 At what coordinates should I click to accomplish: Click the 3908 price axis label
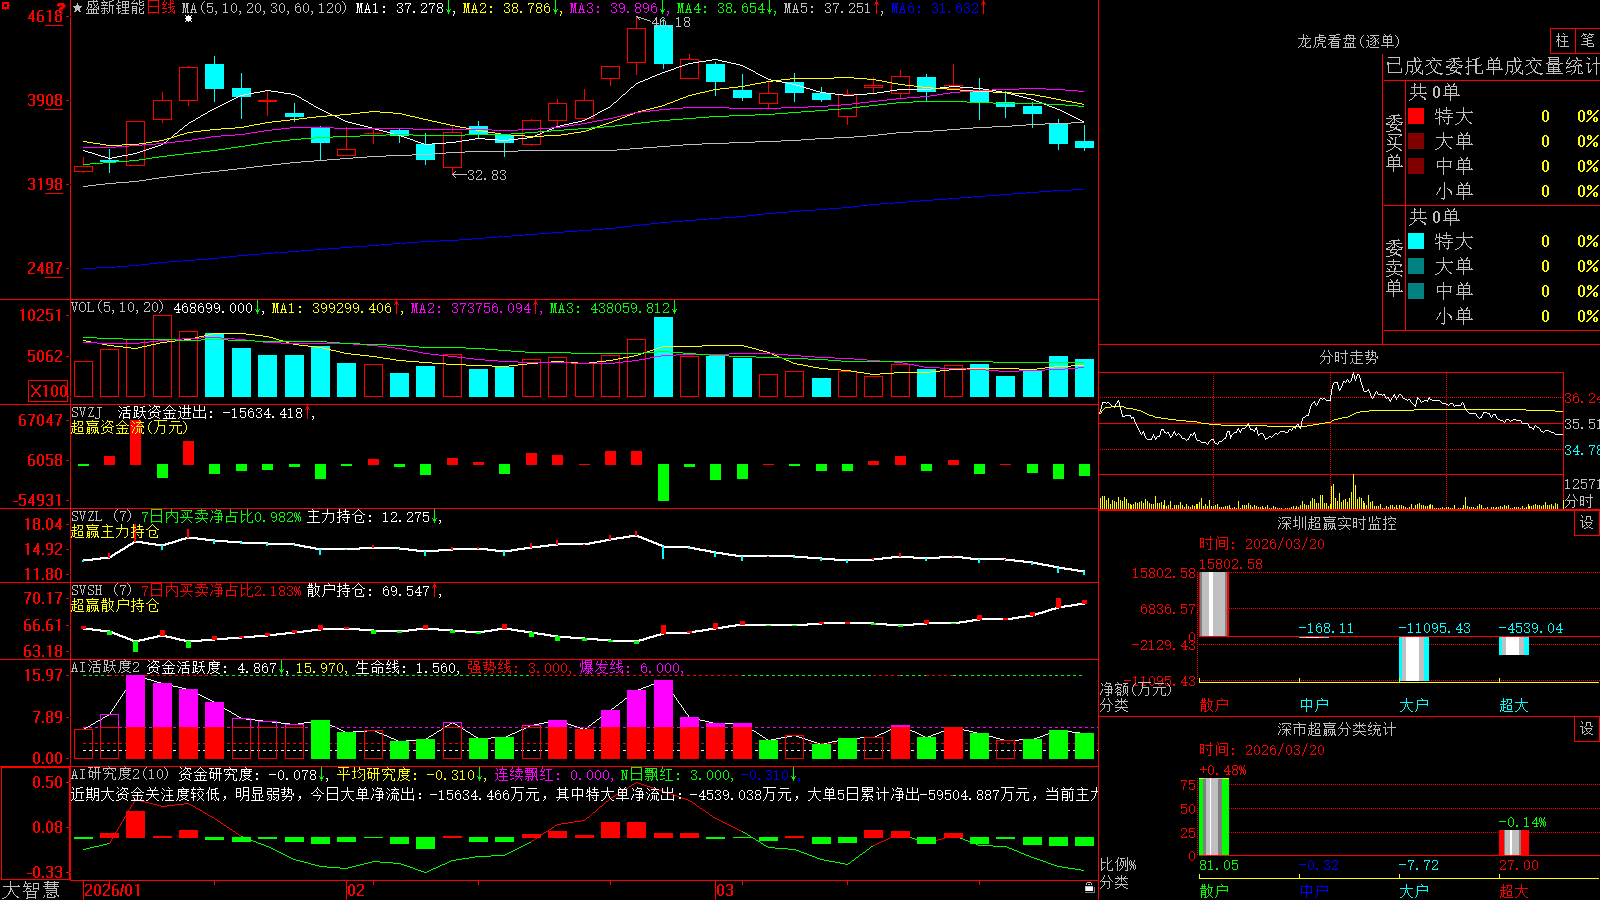point(45,100)
